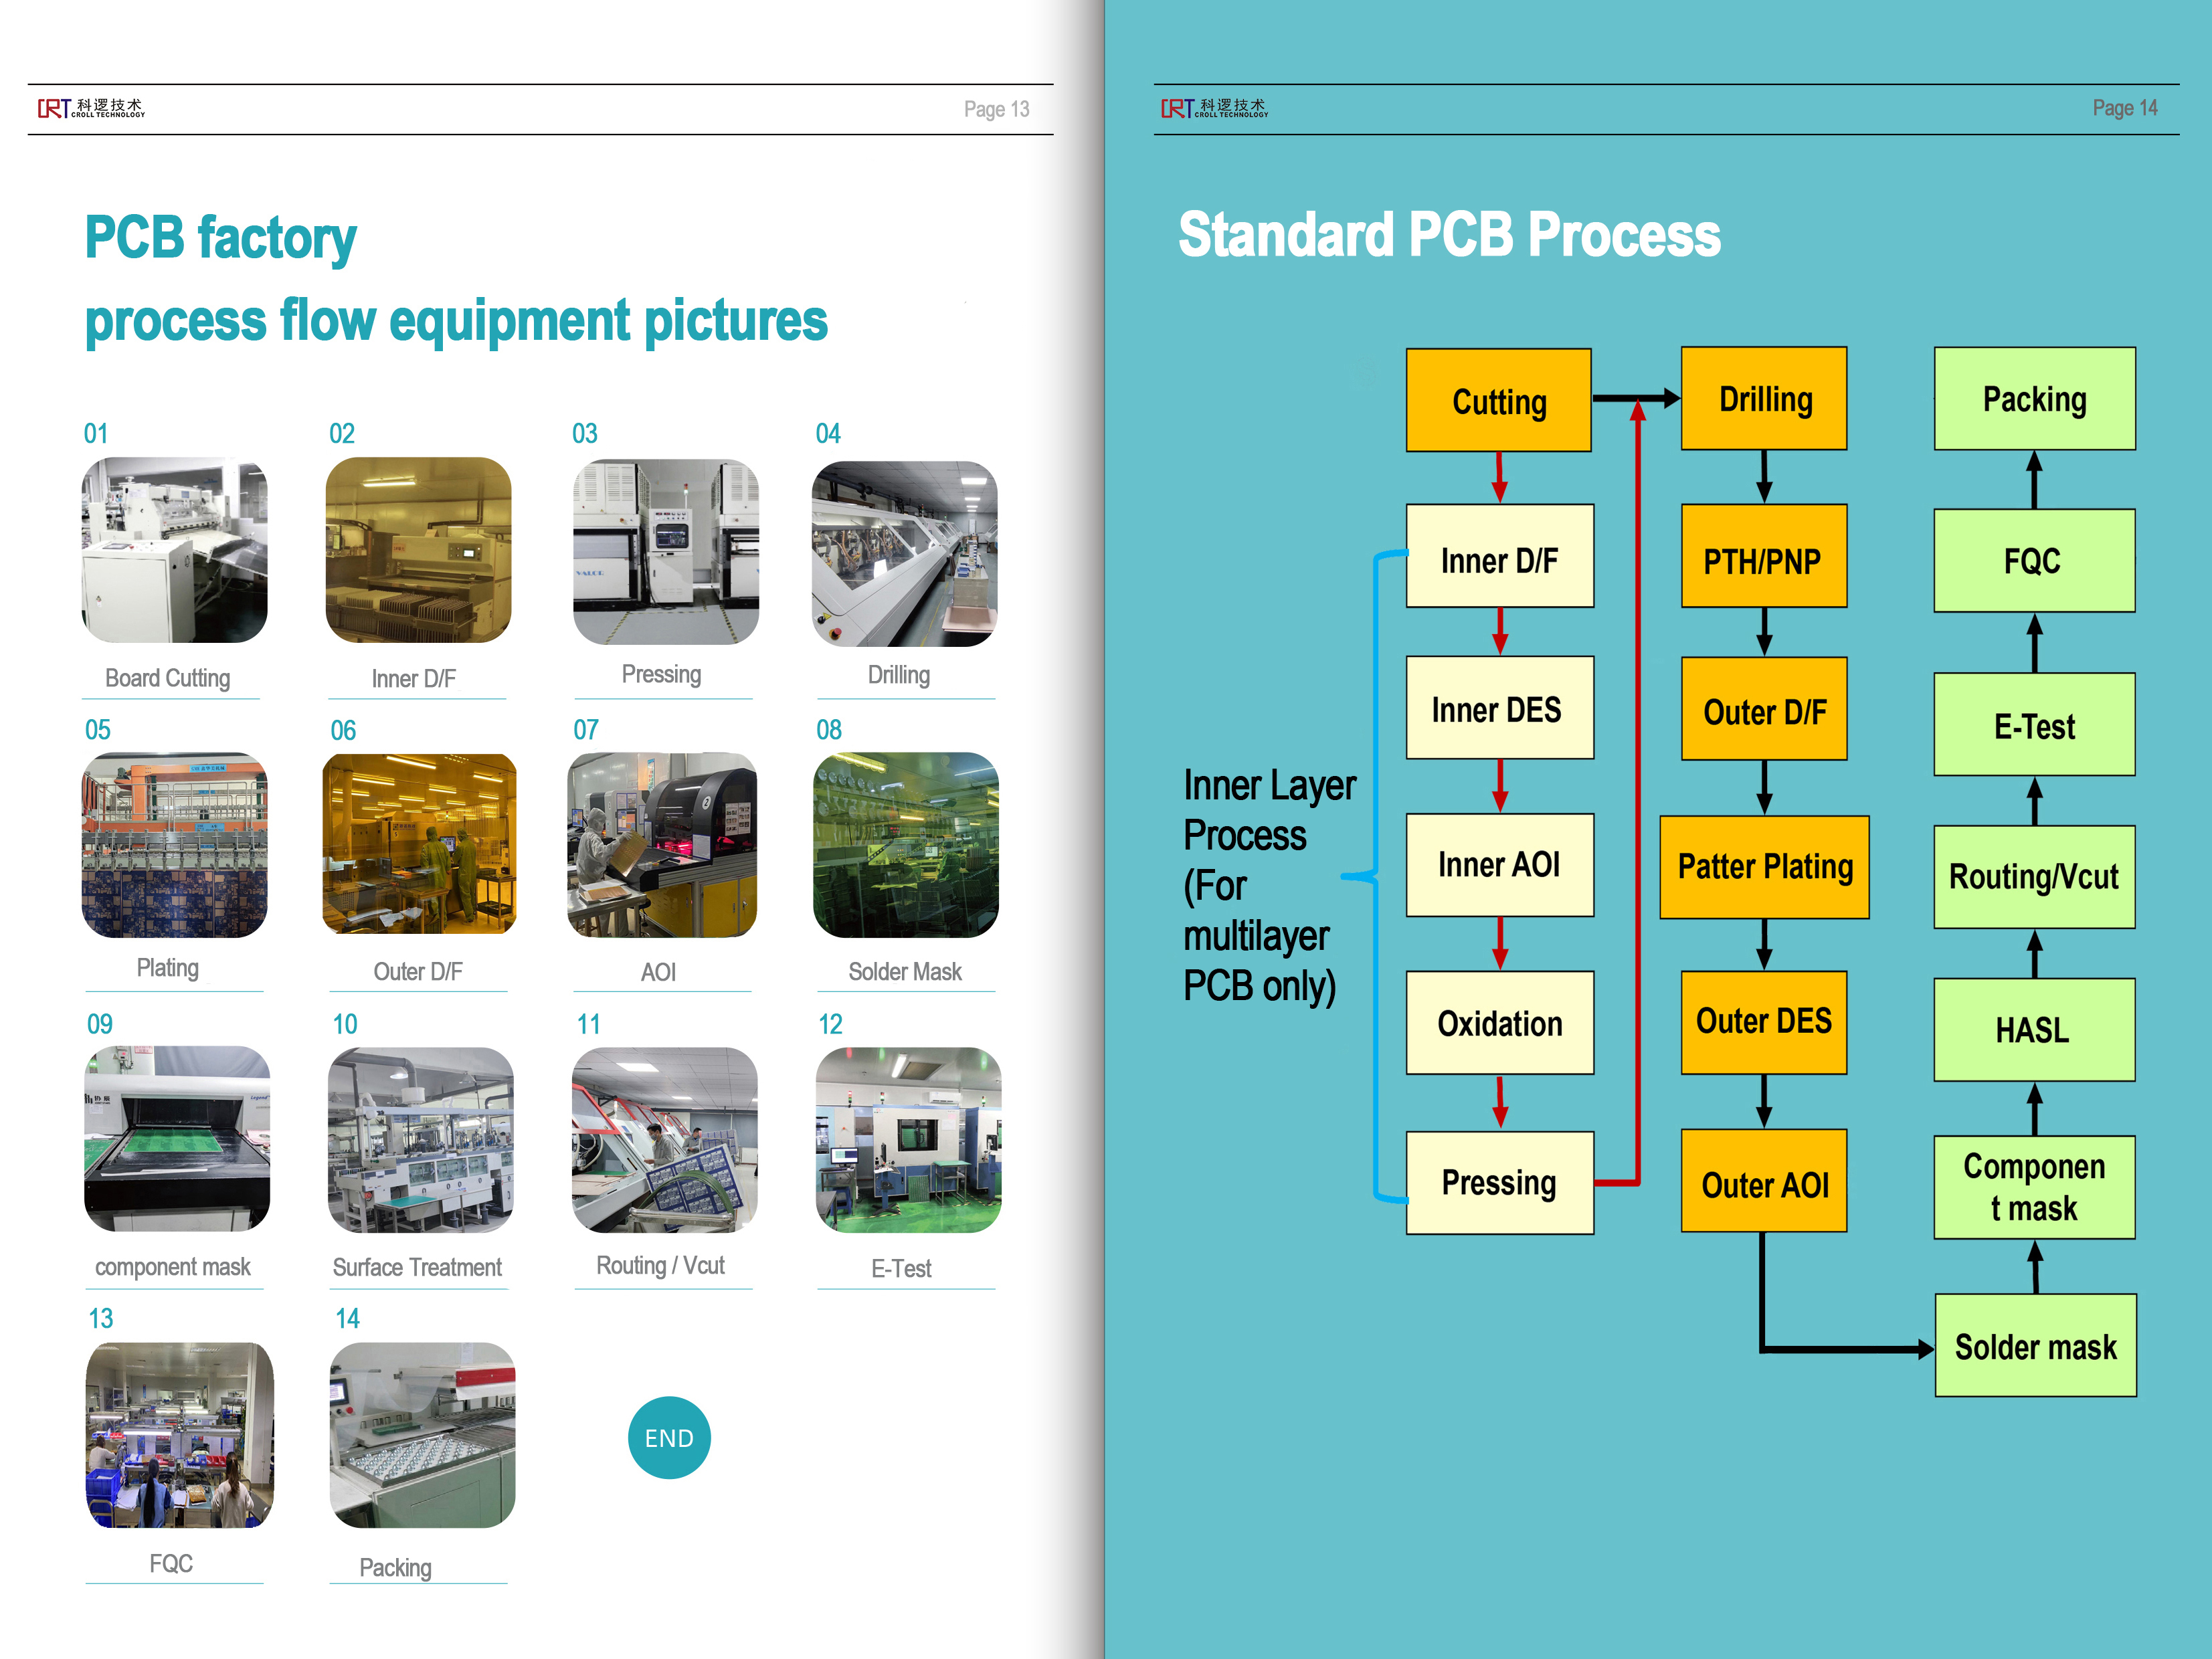The image size is (2212, 1659).
Task: Open the Board Cutting equipment photo
Action: pos(174,550)
